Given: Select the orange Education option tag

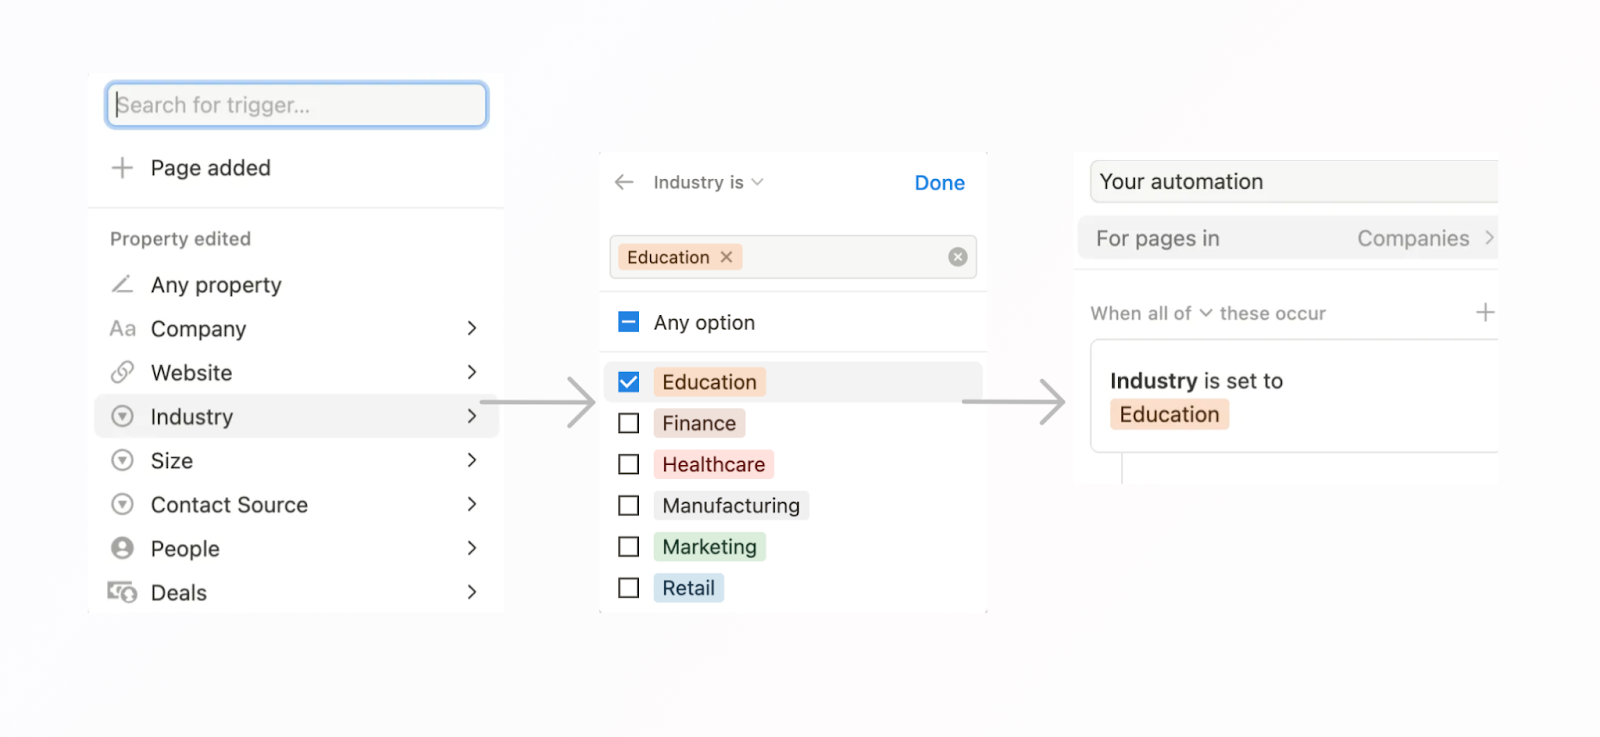Looking at the screenshot, I should point(709,382).
